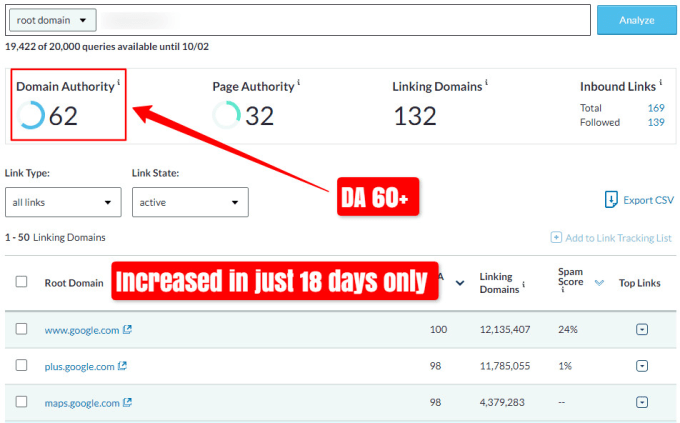Click the total inbound links value 169
680x423 pixels.
click(x=656, y=108)
